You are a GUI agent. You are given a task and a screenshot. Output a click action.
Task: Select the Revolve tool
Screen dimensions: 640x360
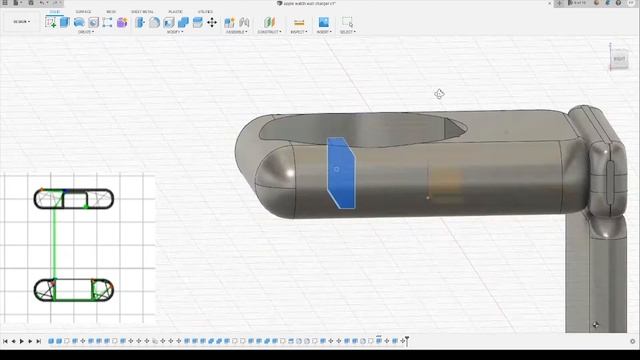(x=79, y=22)
